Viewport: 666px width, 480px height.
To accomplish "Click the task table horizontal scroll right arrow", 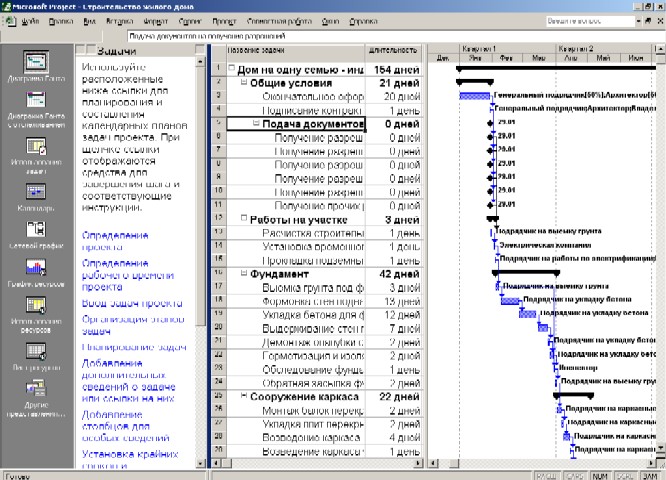I will (x=418, y=463).
